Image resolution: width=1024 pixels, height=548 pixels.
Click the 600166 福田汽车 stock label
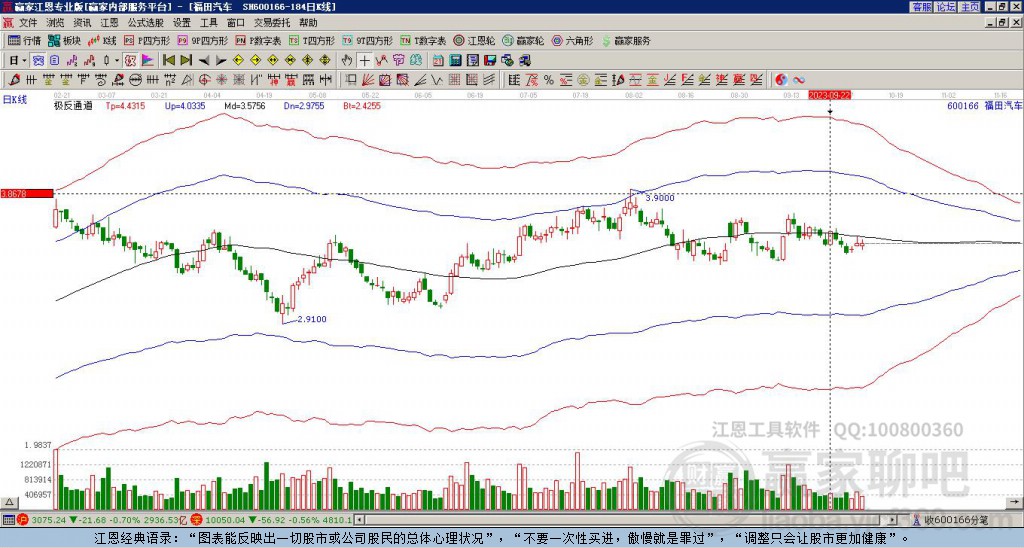coord(984,106)
